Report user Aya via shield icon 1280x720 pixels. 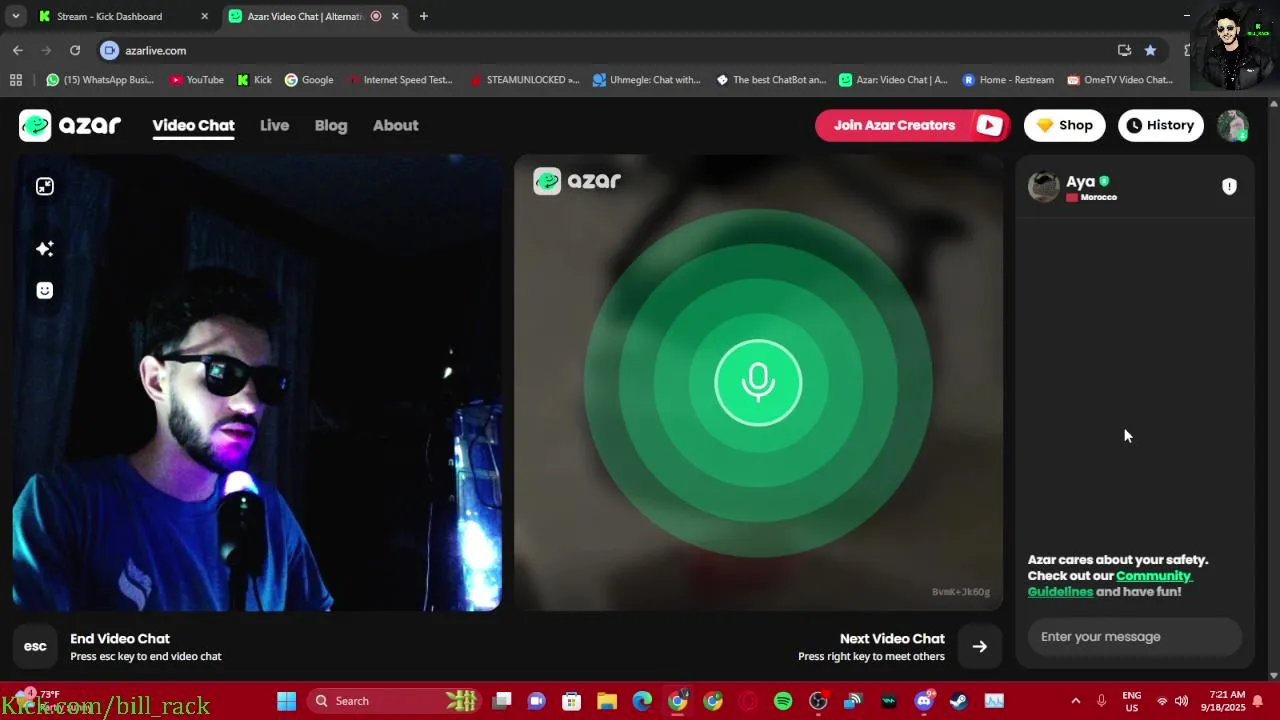pyautogui.click(x=1229, y=186)
